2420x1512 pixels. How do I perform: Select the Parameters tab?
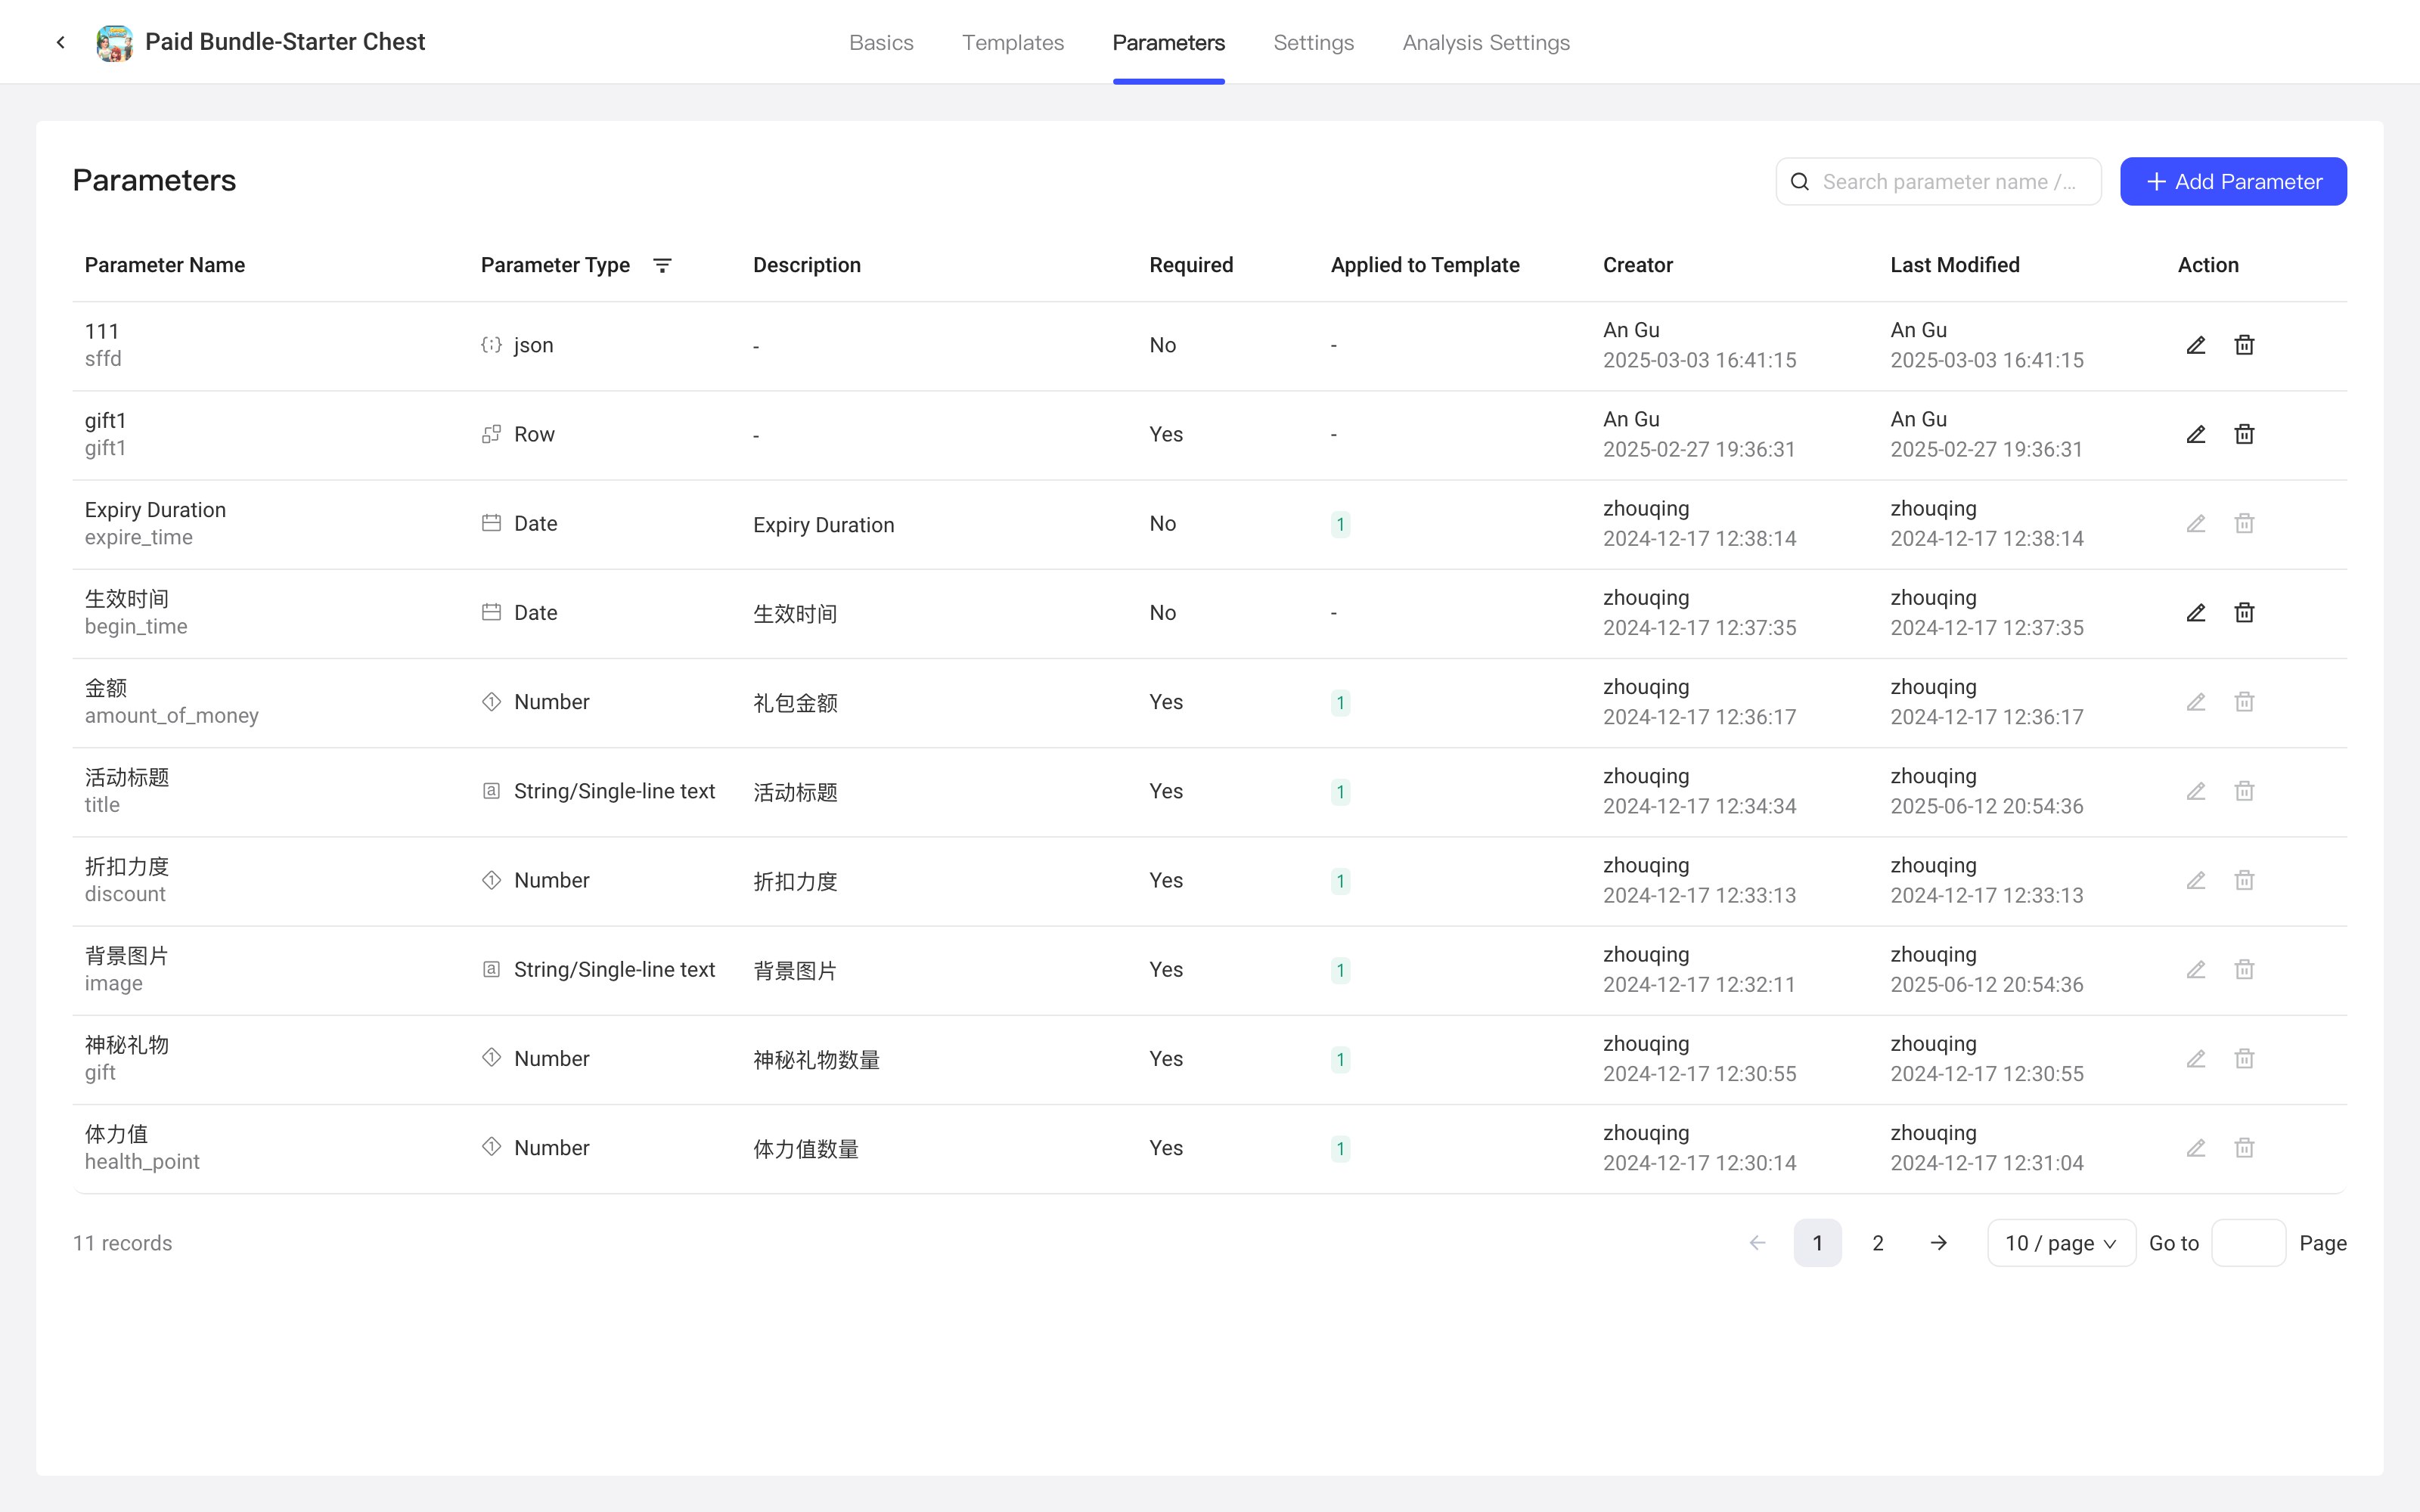[1168, 43]
